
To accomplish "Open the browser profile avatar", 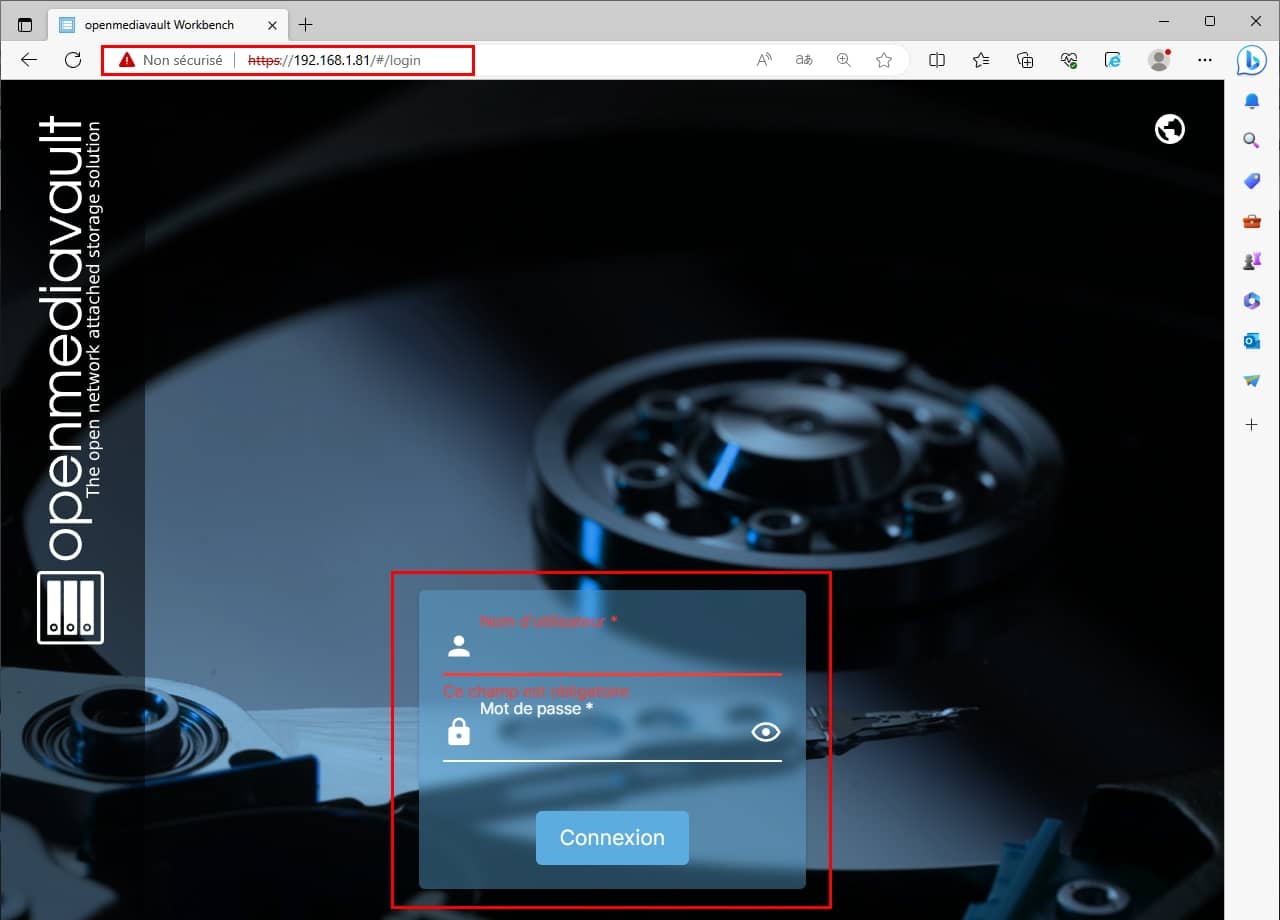I will 1159,60.
